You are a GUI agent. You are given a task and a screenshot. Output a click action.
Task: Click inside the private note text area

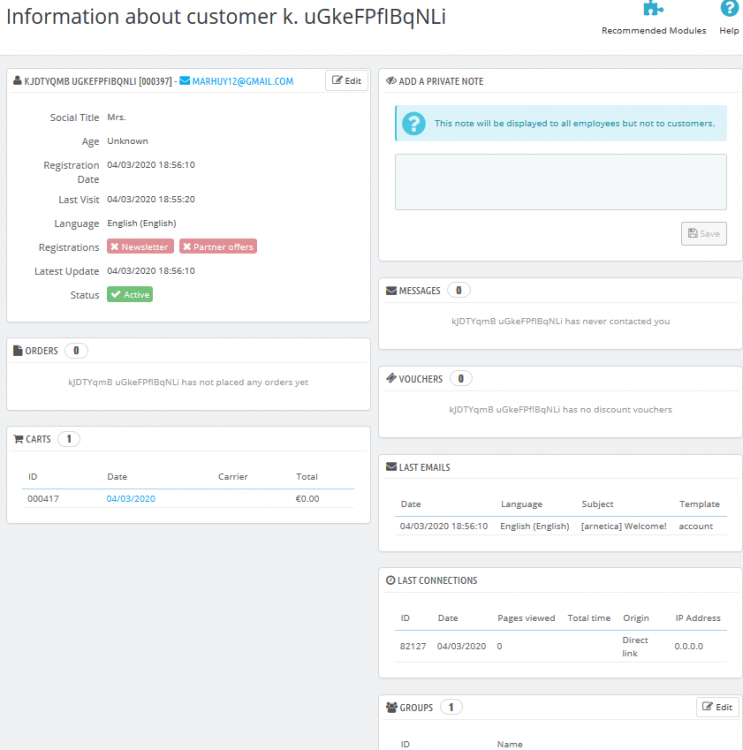pyautogui.click(x=561, y=182)
